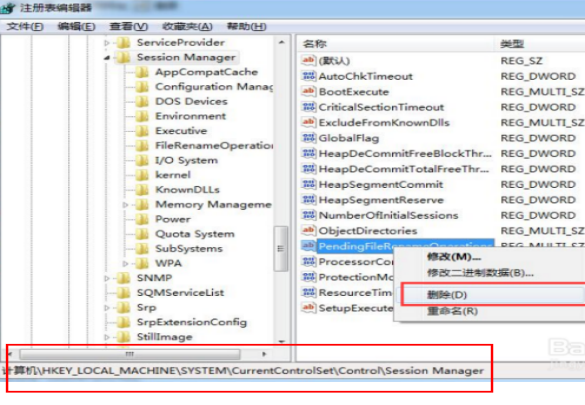Click the registry path in status bar

coord(243,371)
